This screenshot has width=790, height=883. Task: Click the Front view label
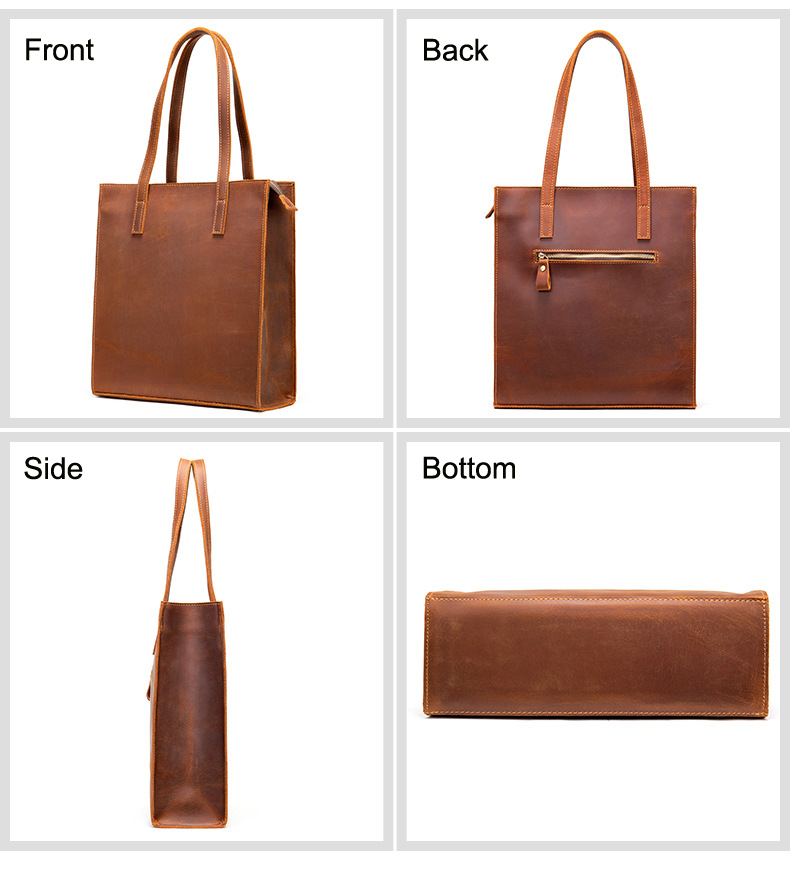click(x=59, y=50)
